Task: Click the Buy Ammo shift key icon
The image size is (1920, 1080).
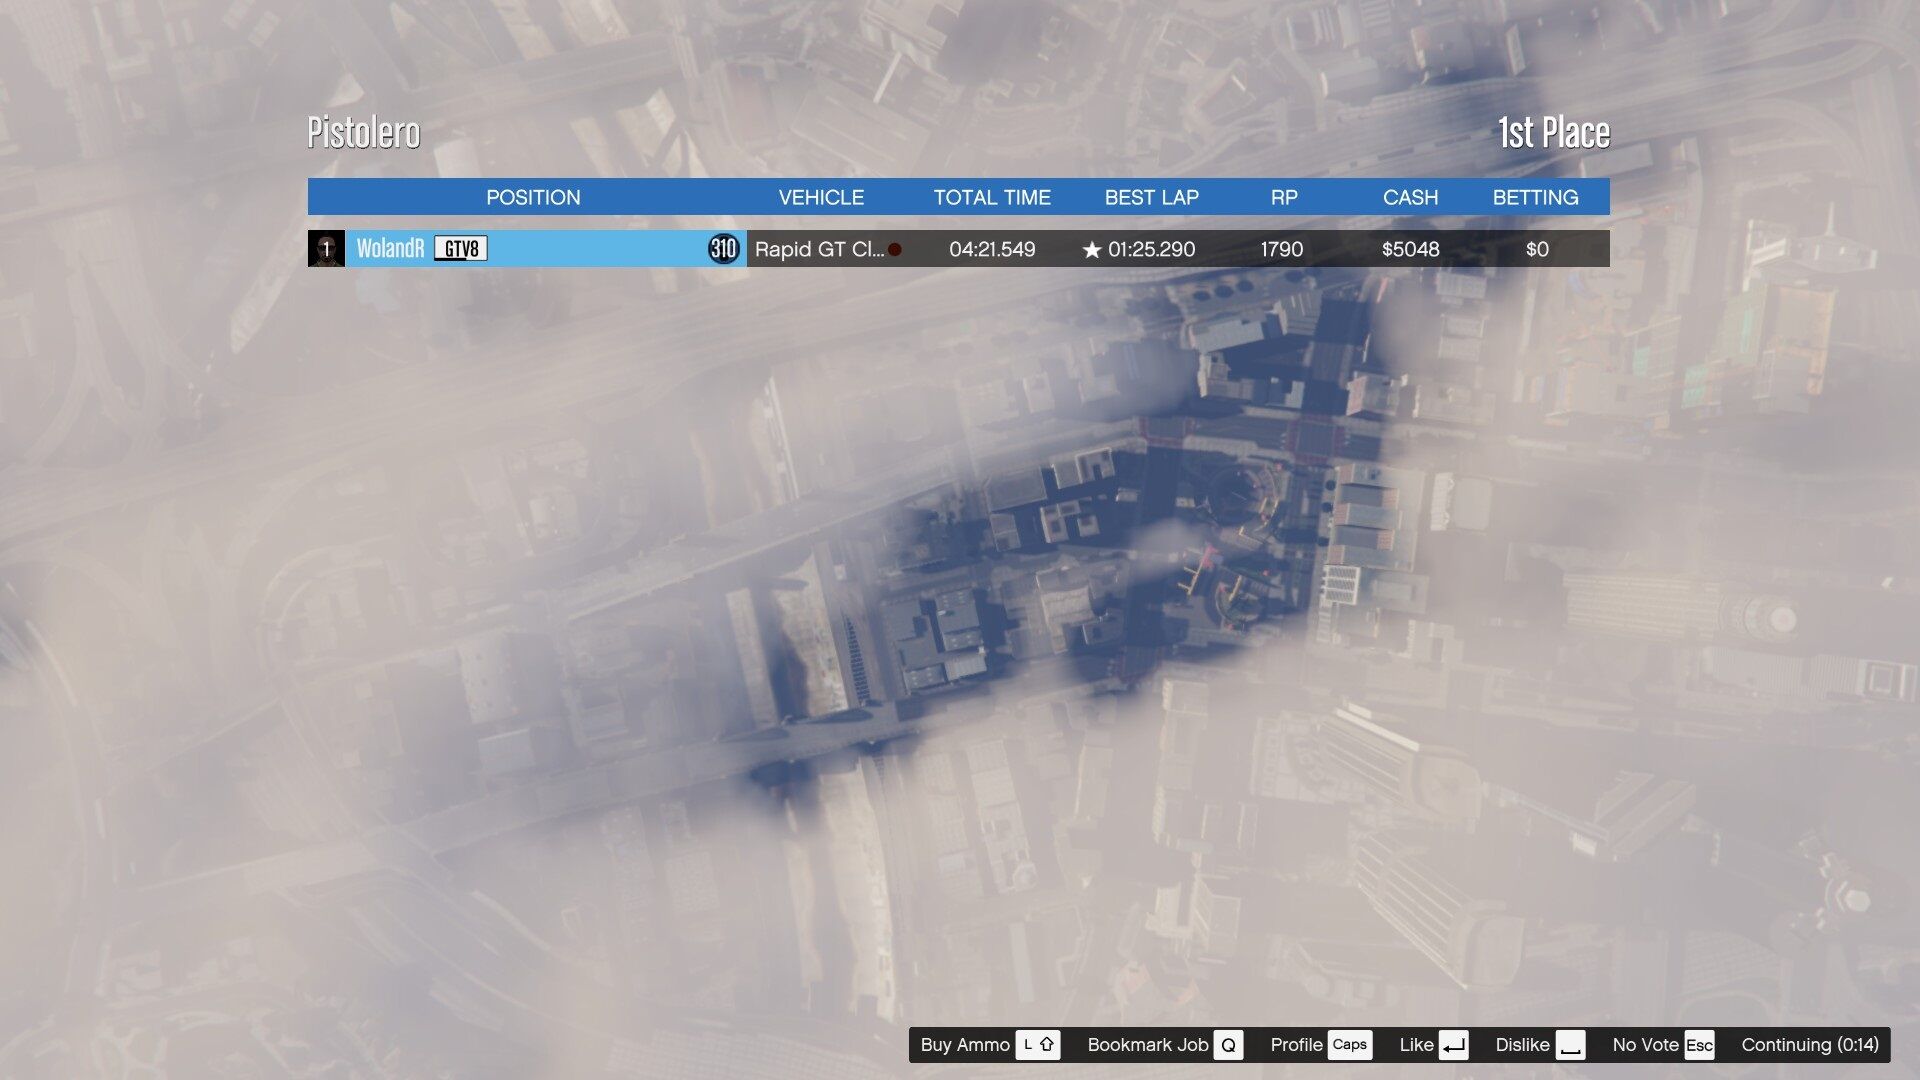Action: 1038,1045
